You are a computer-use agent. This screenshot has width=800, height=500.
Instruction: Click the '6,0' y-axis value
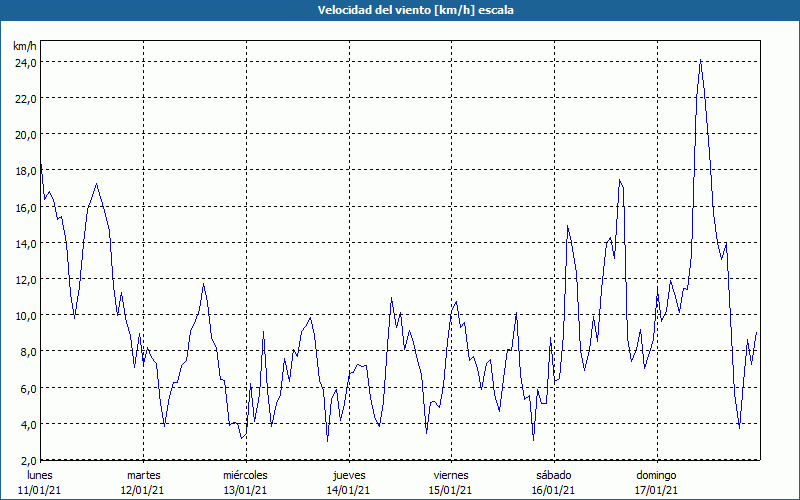coord(29,389)
